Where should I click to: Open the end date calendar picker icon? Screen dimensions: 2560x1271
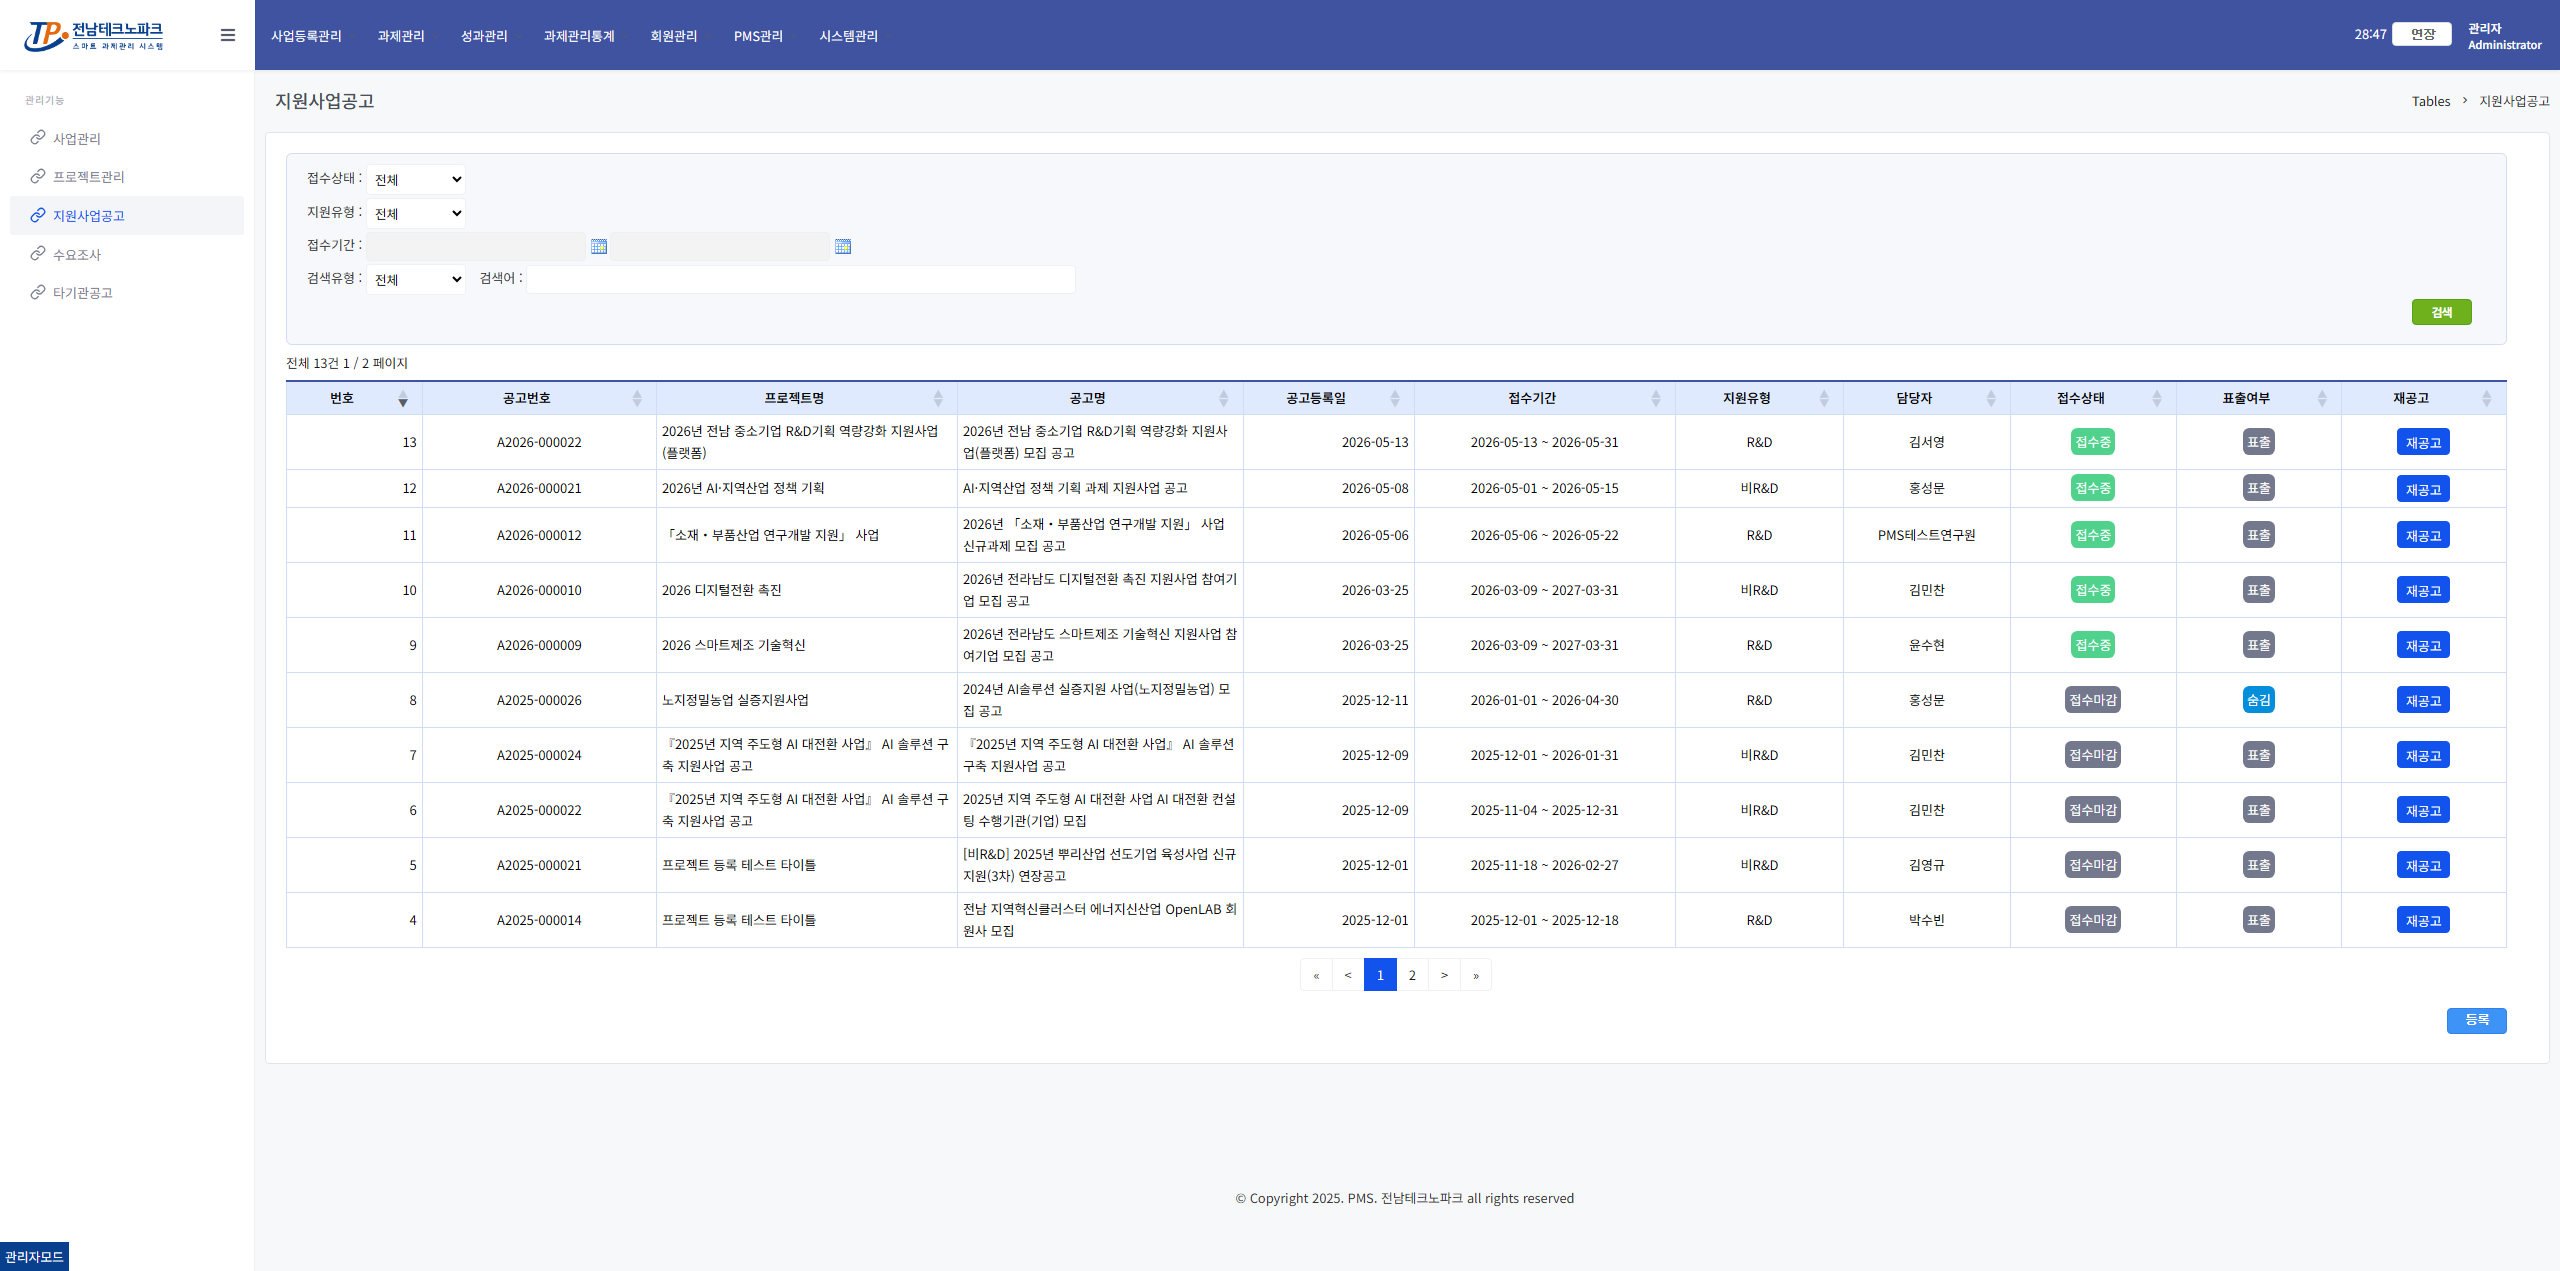843,246
